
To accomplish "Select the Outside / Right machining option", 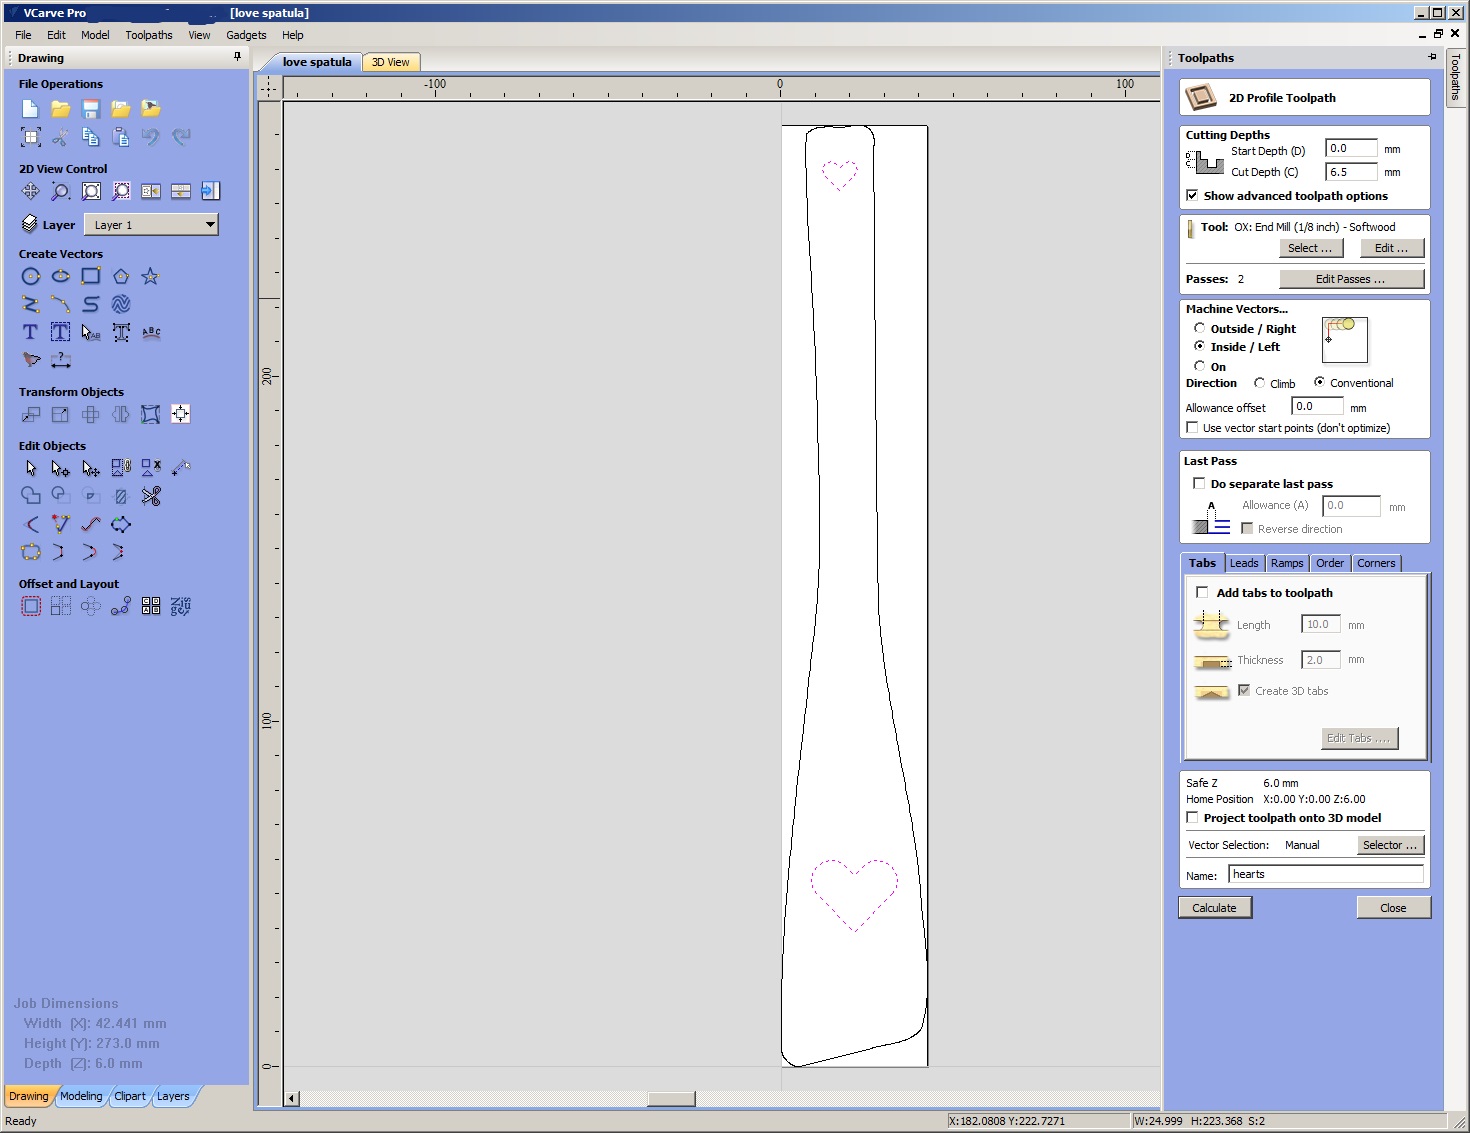I will click(1200, 328).
